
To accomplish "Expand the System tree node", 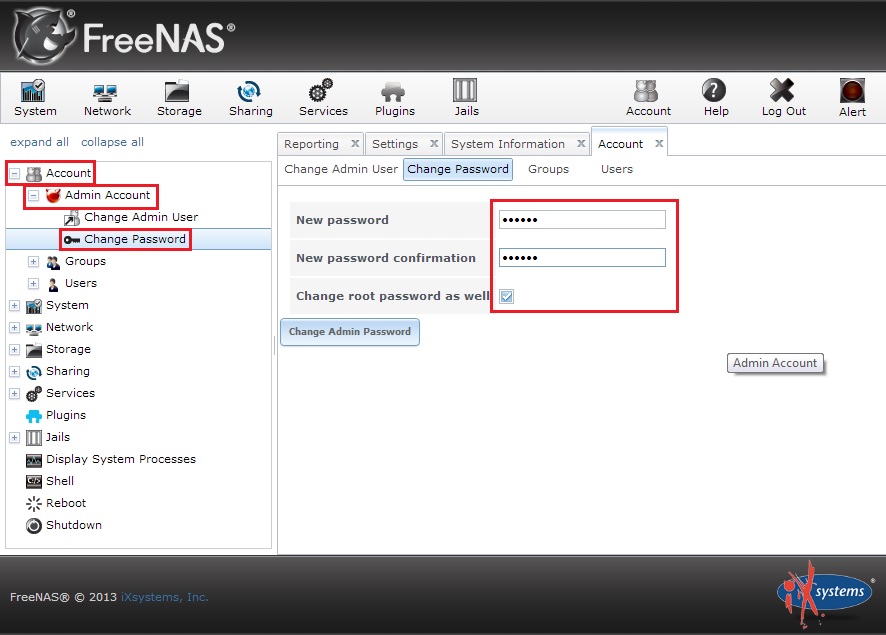I will tap(15, 306).
